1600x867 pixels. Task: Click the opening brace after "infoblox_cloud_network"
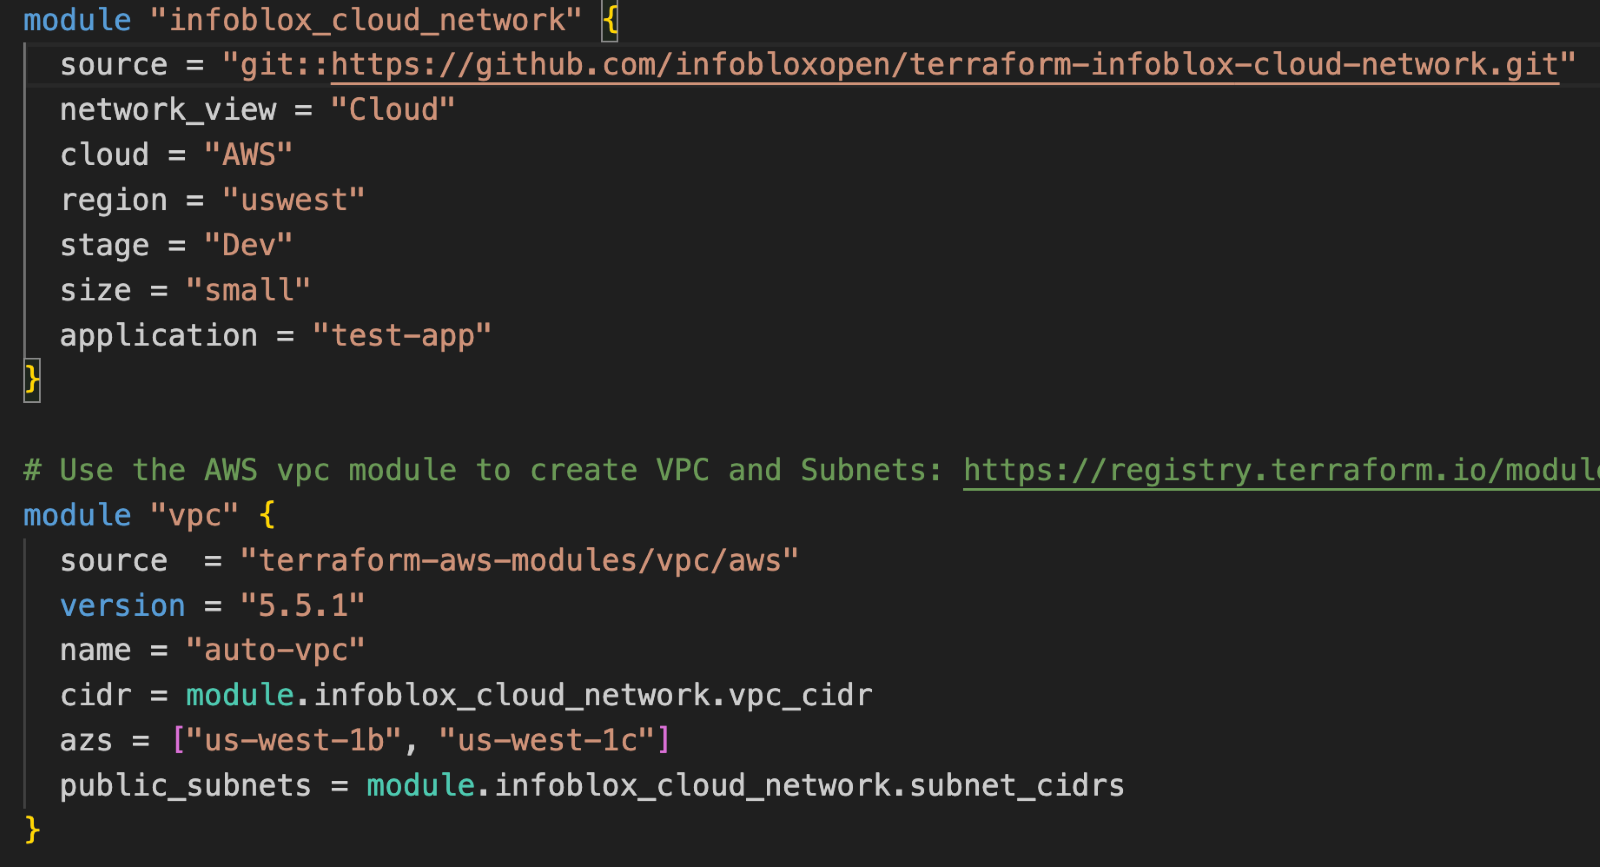pos(610,20)
